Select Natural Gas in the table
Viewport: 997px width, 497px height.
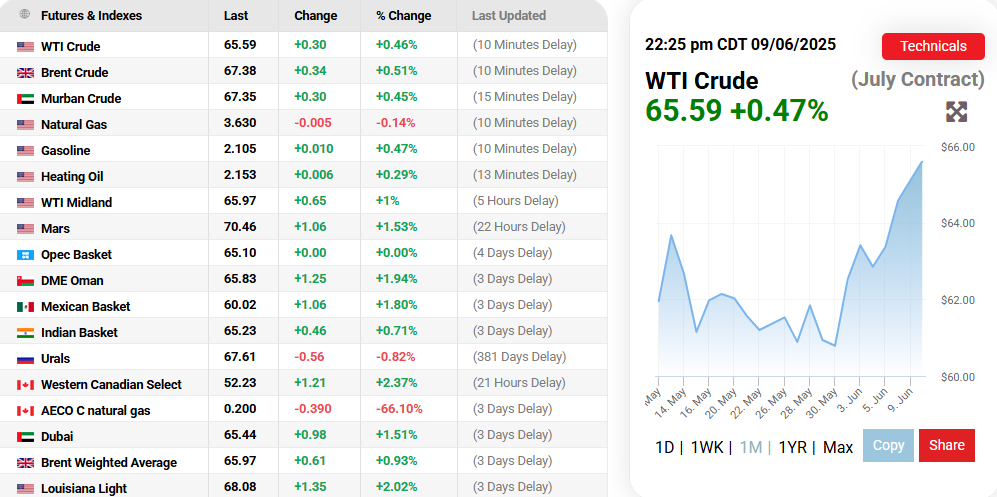tap(74, 125)
